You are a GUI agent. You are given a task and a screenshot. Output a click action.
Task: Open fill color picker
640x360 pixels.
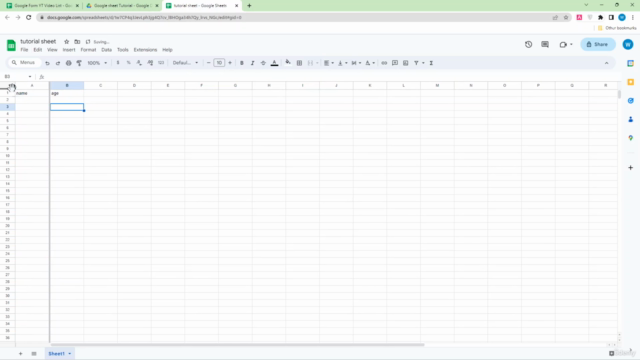288,62
